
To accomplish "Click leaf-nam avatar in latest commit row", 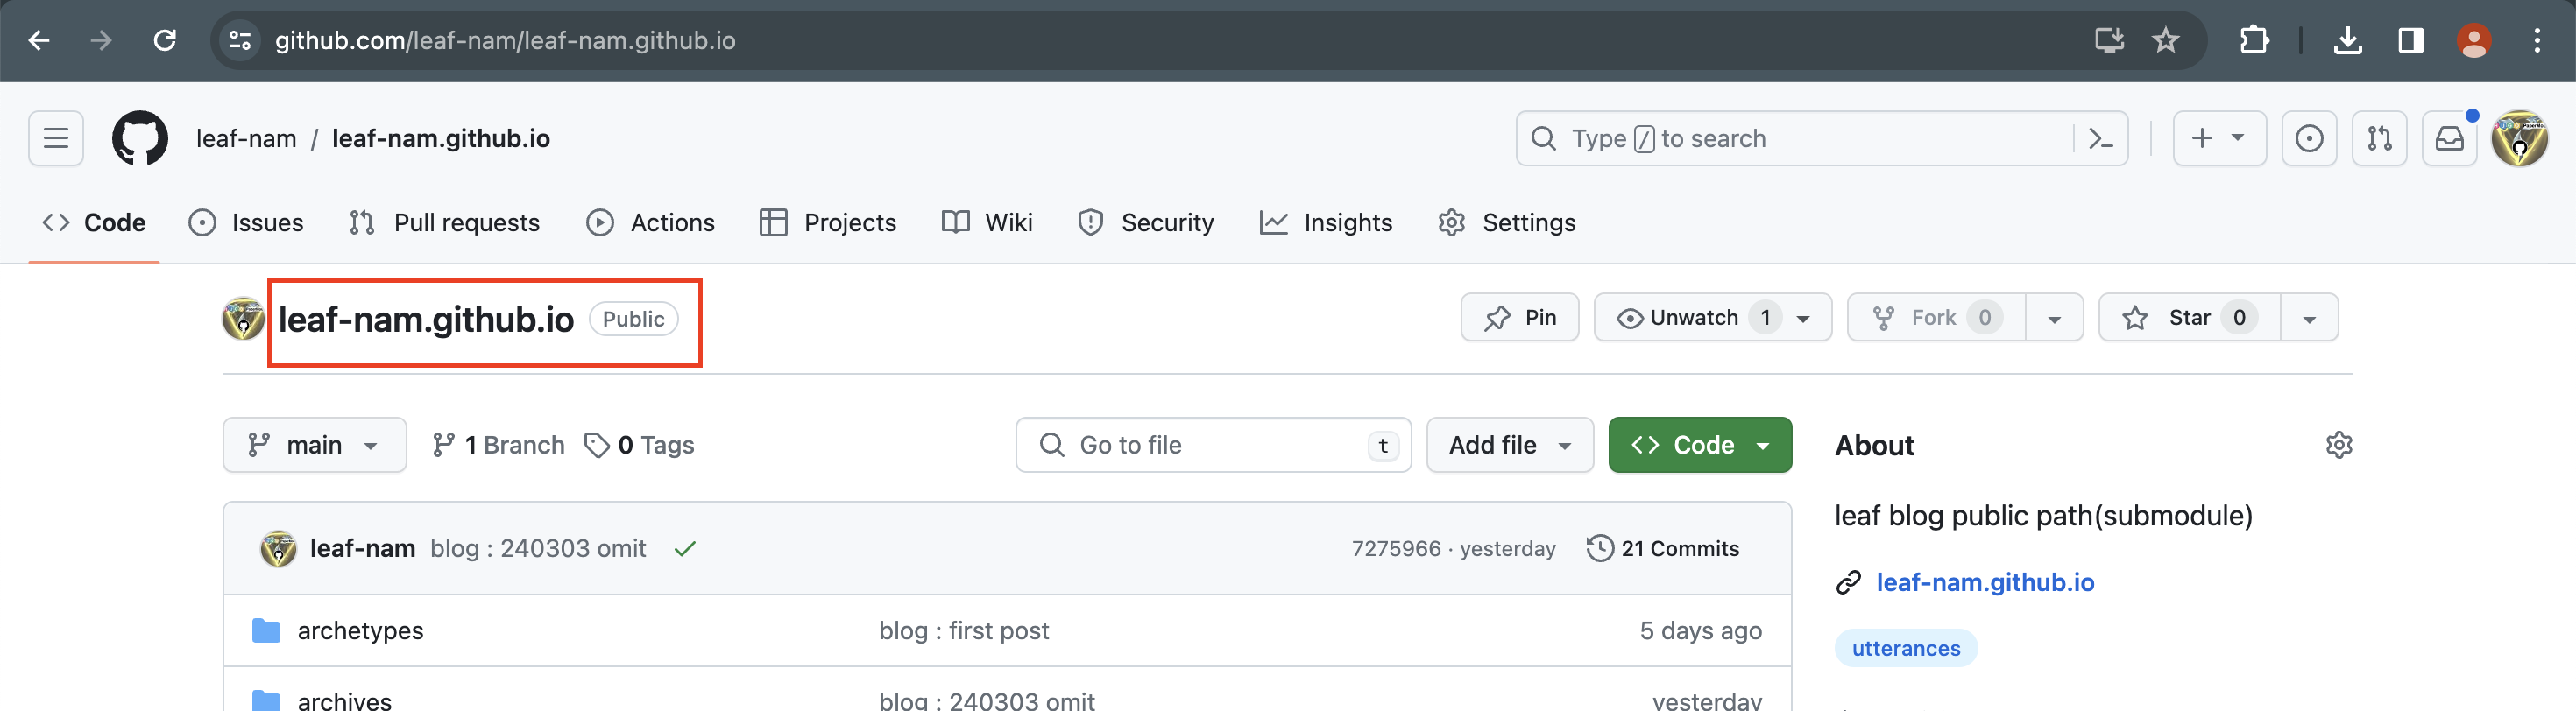I will point(278,548).
